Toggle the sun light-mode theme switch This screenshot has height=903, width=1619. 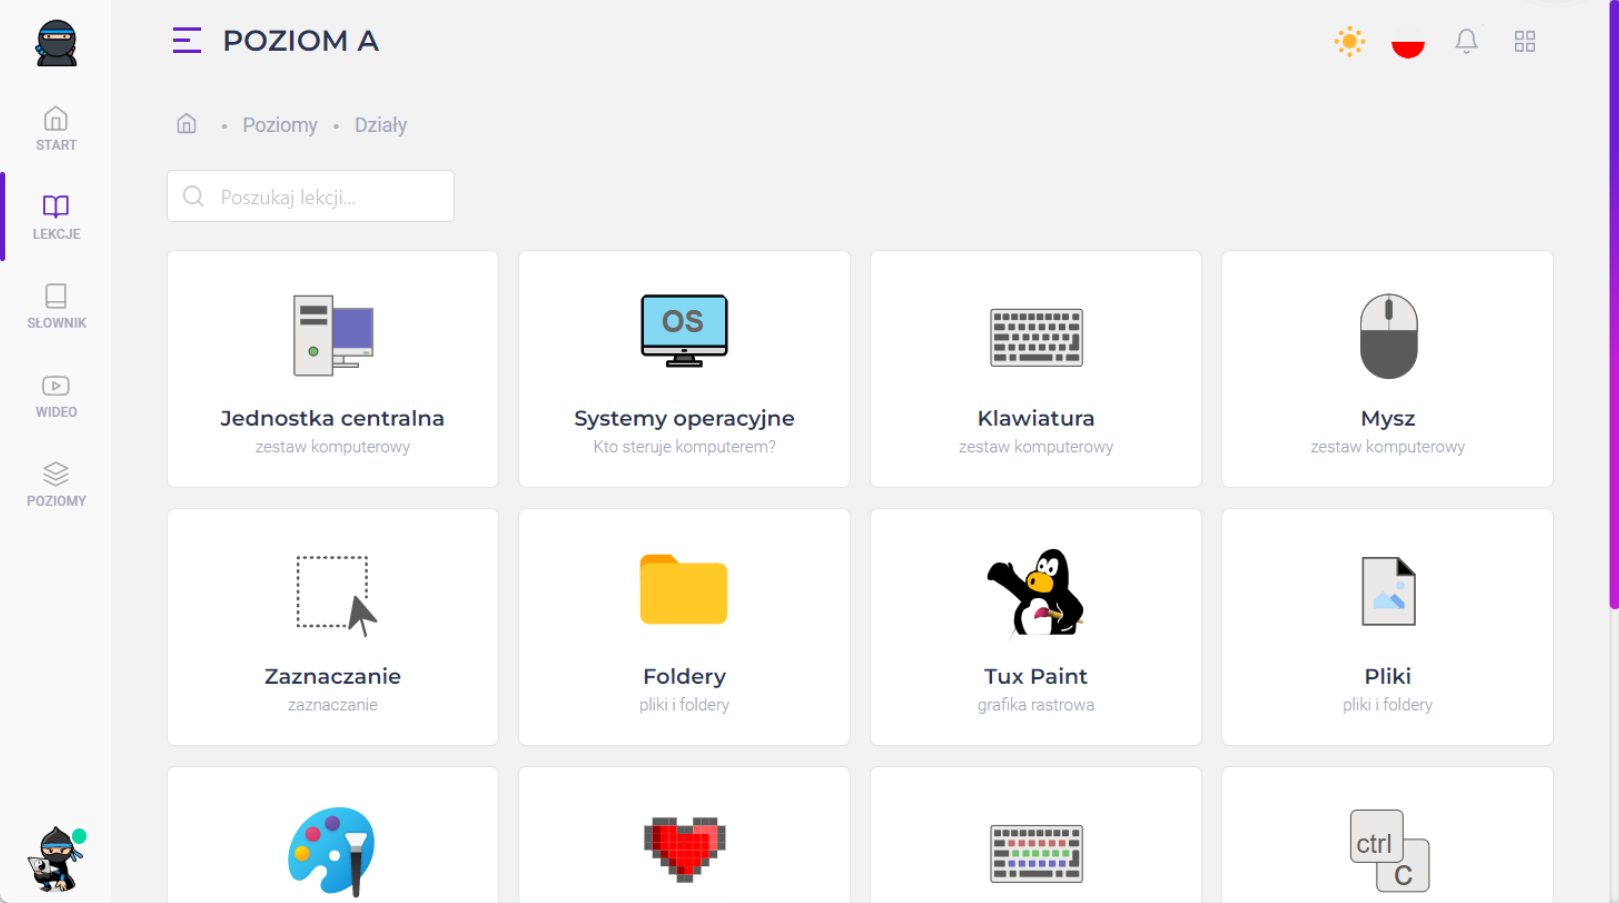1349,42
